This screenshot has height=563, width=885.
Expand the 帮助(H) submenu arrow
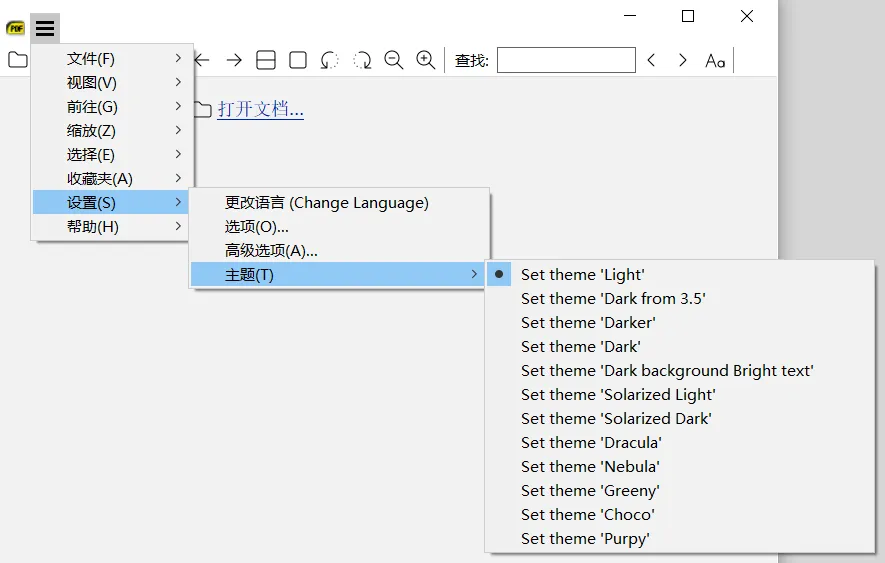click(178, 226)
